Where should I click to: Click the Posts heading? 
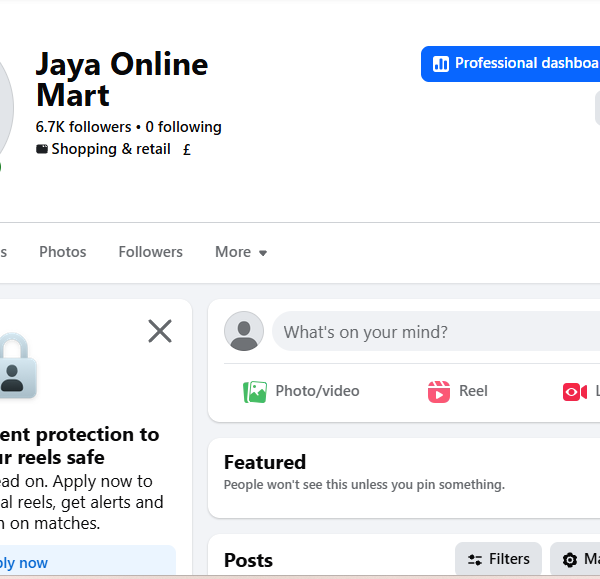pos(248,561)
